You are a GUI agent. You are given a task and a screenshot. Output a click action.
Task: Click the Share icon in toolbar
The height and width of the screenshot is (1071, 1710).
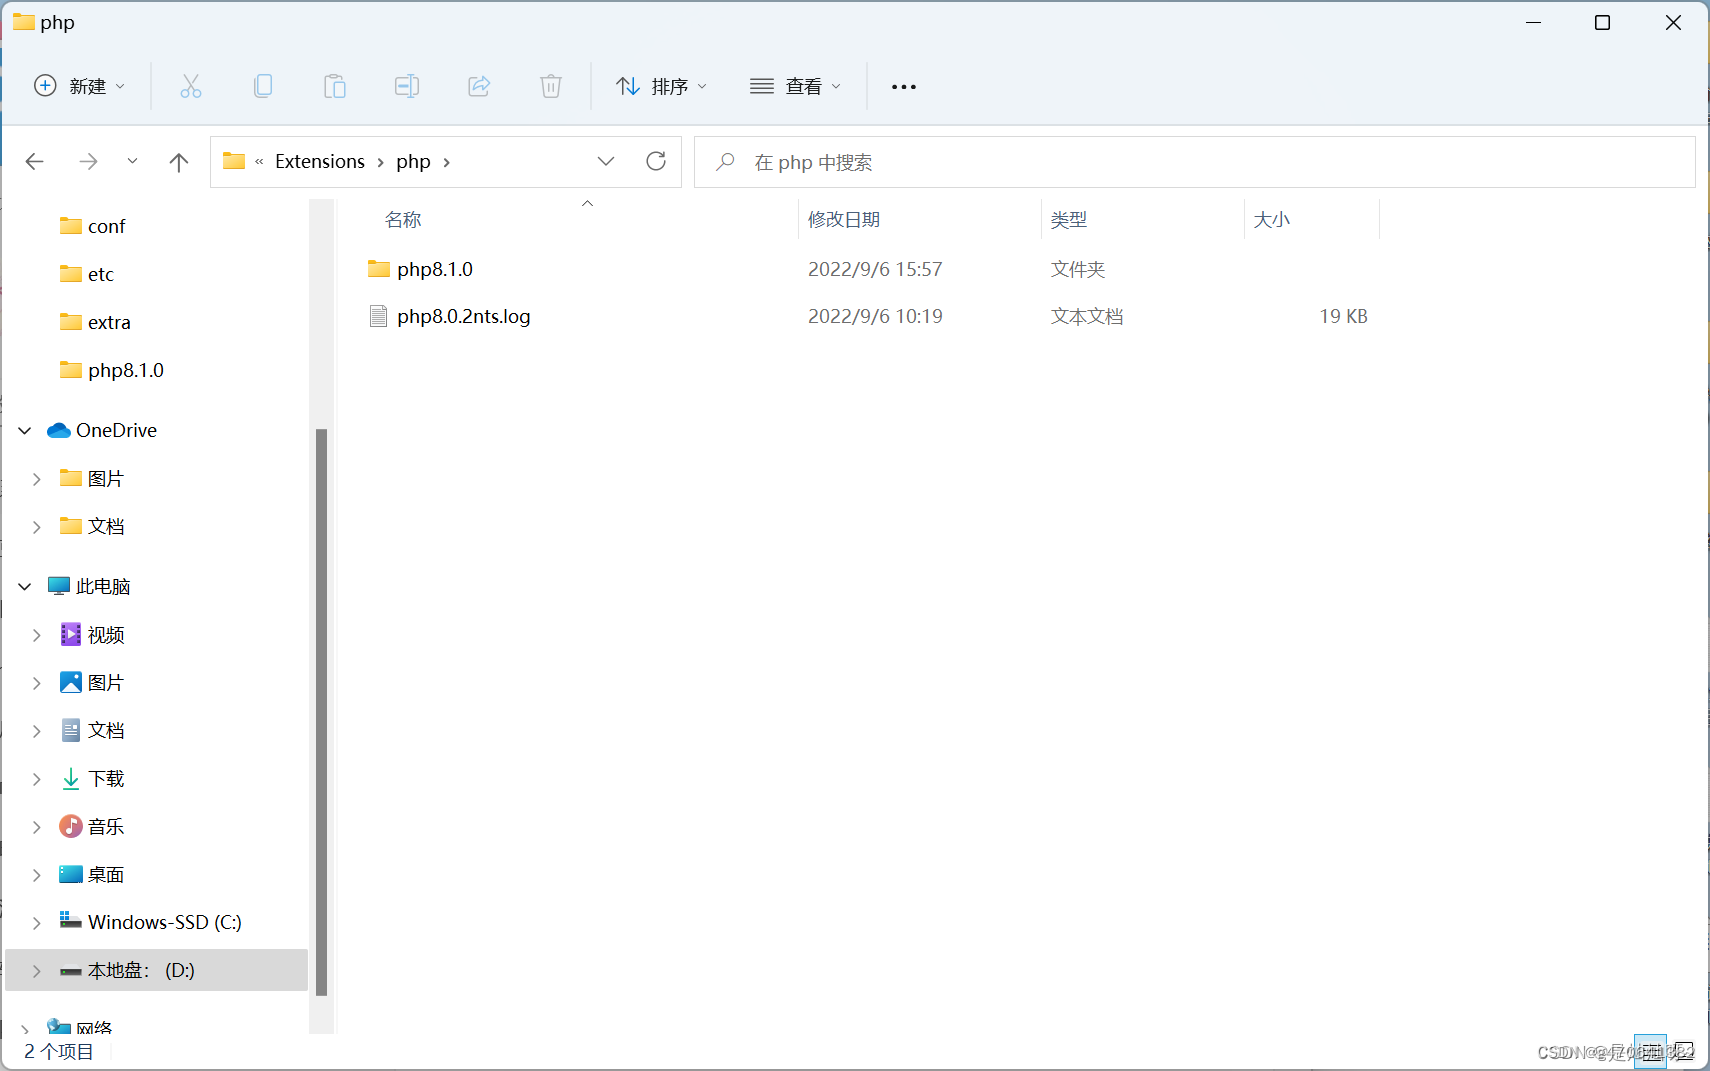pos(478,86)
